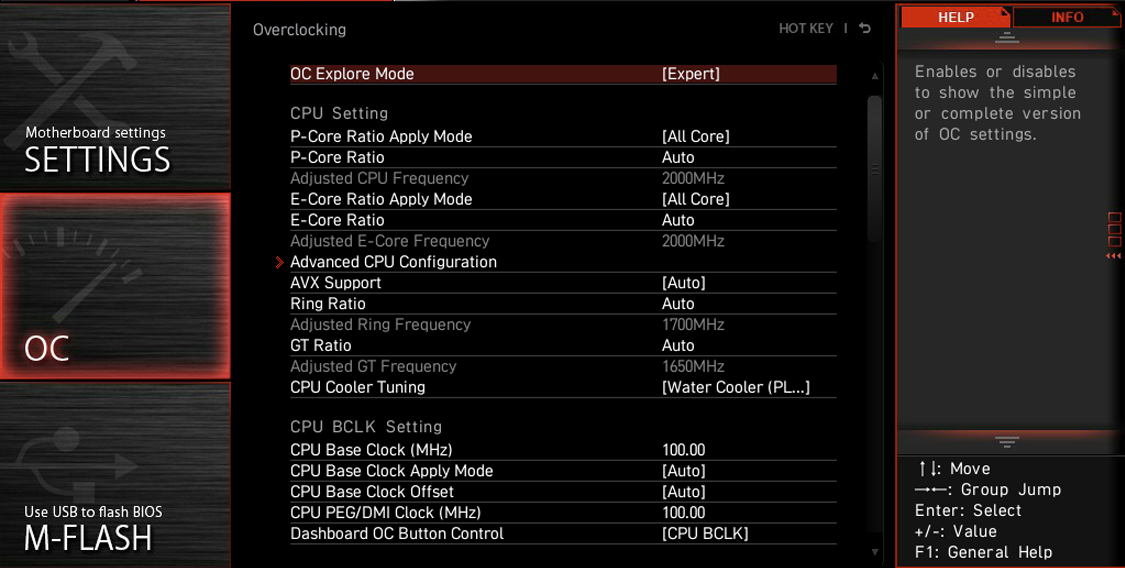Click the HOT KEY button
This screenshot has height=568, width=1125.
805,29
